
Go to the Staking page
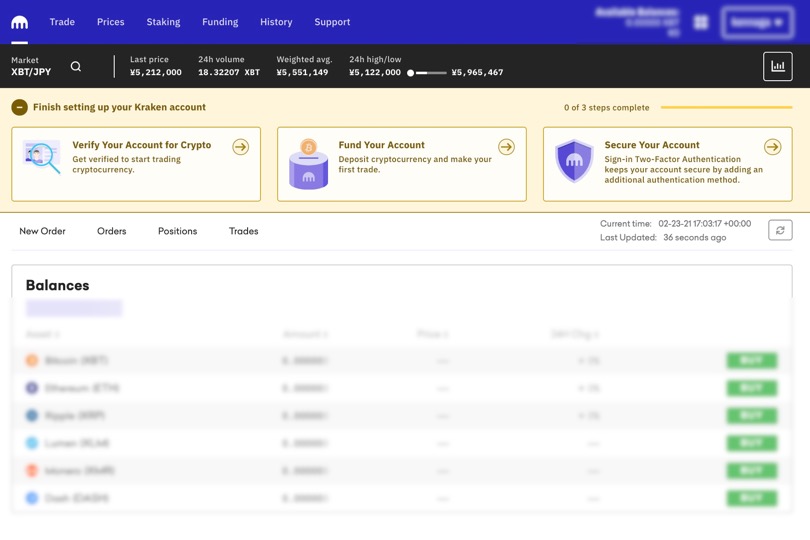[163, 22]
